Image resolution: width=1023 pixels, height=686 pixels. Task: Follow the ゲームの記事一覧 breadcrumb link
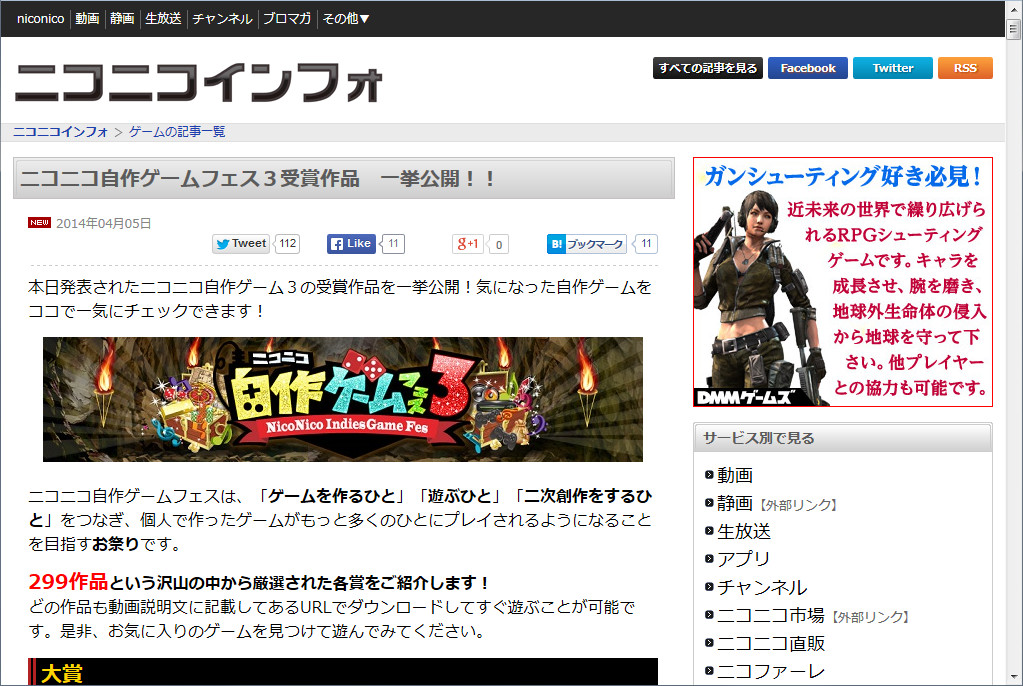177,132
